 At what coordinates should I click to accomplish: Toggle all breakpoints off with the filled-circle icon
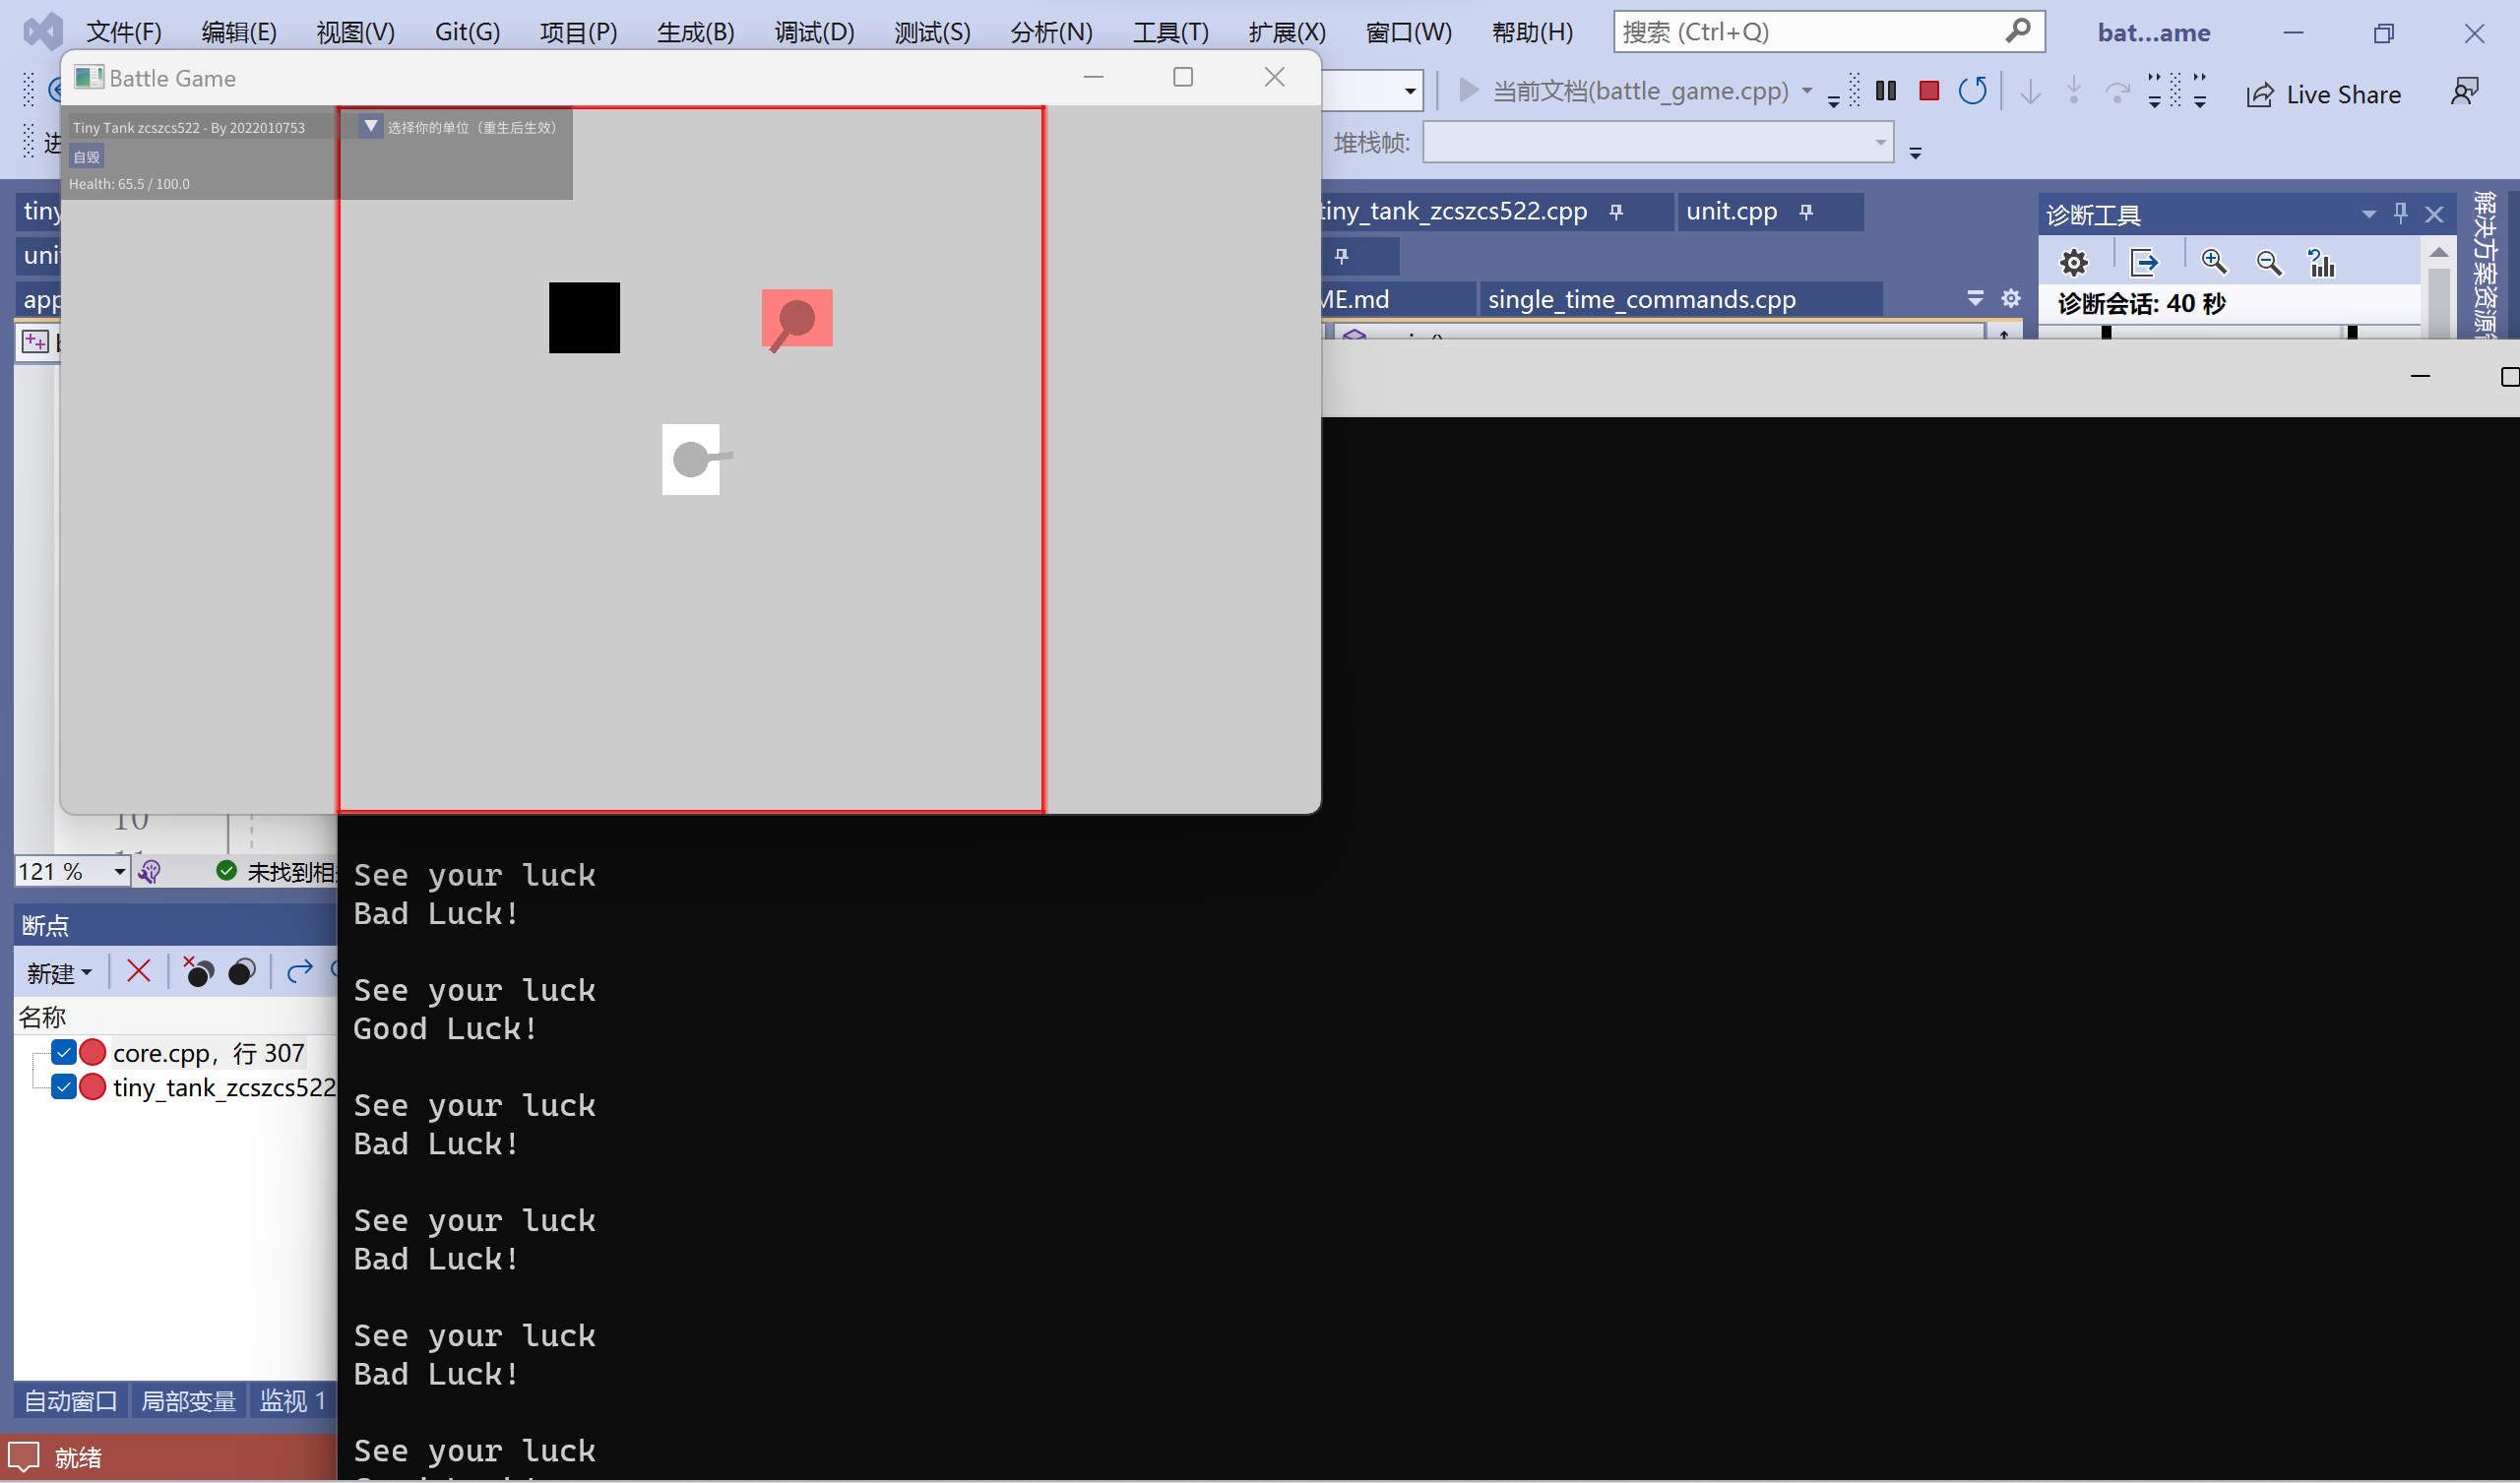pyautogui.click(x=242, y=971)
